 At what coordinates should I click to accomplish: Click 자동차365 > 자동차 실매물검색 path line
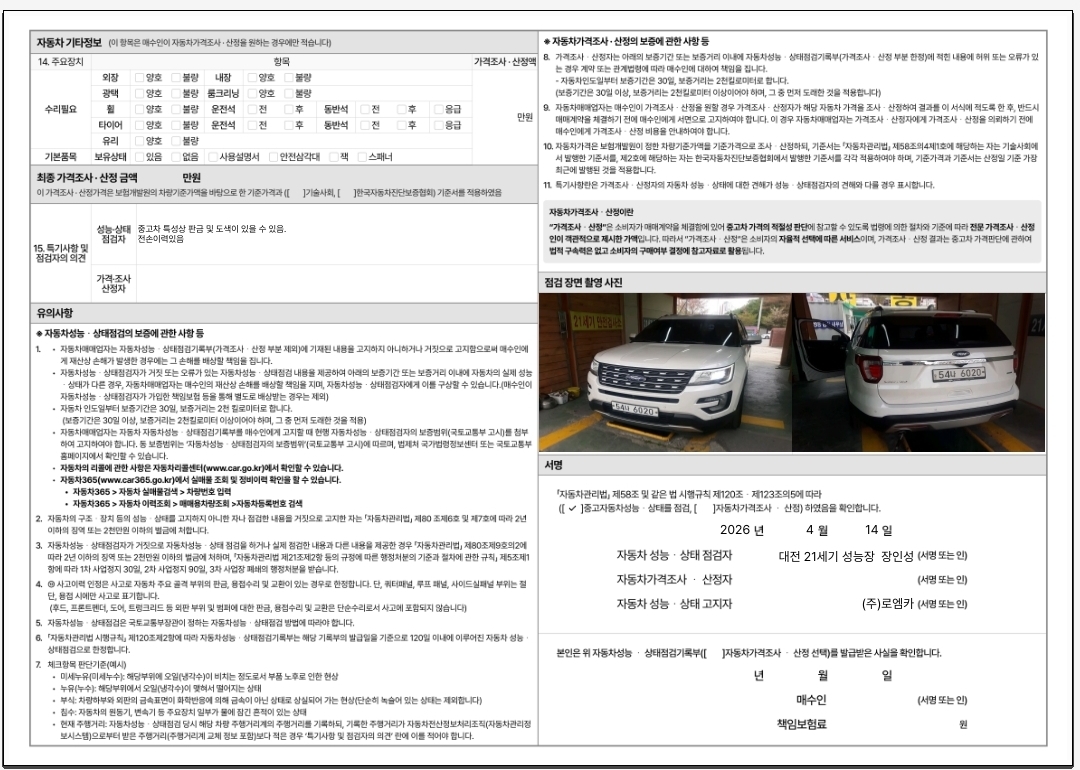click(152, 492)
